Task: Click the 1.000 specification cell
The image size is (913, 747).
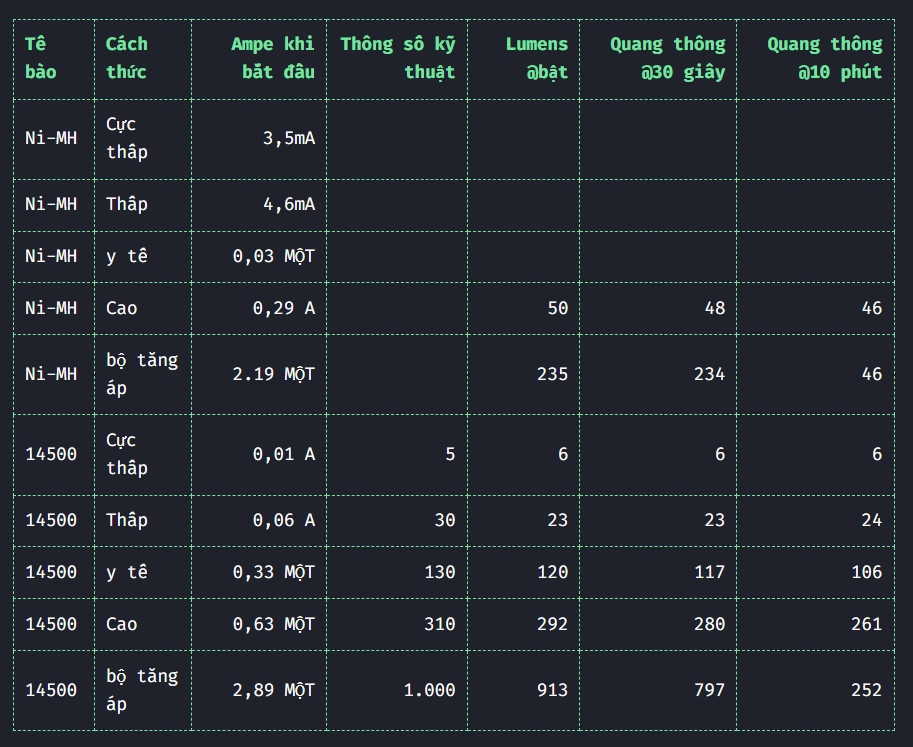Action: (429, 690)
